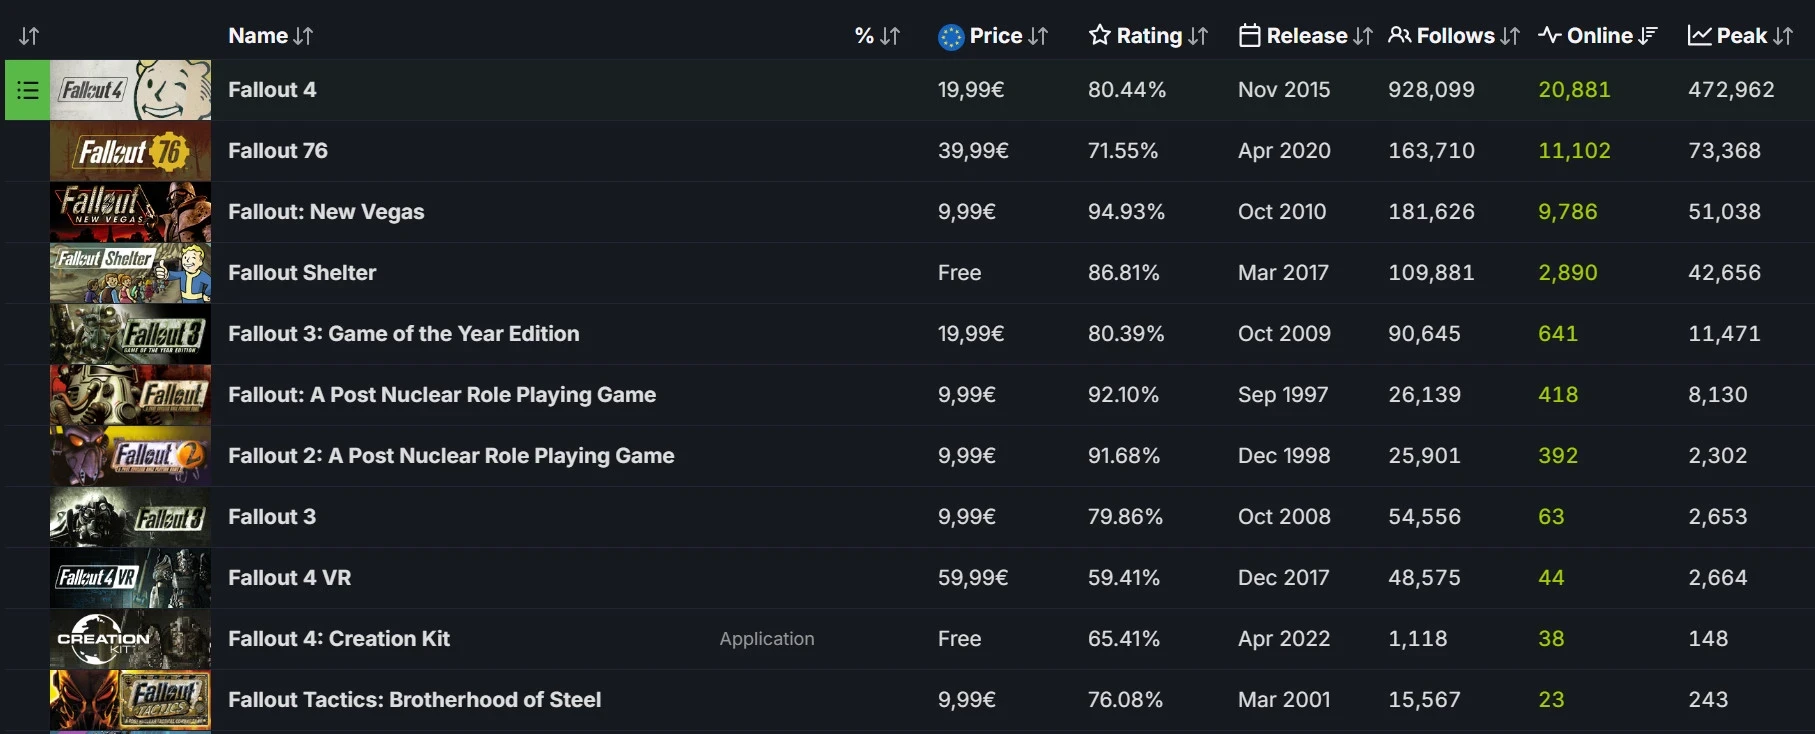This screenshot has width=1815, height=734.
Task: Click the Fallout 3 row title
Action: [272, 517]
